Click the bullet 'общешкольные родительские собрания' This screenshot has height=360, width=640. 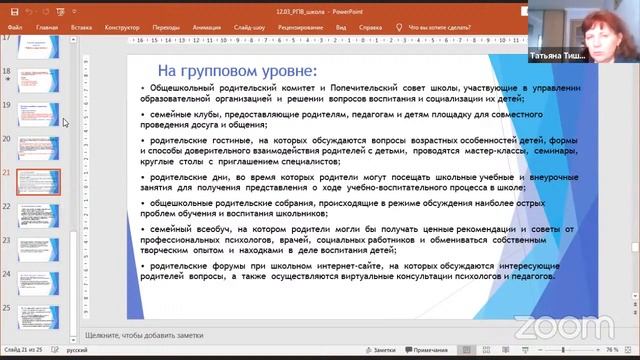(x=343, y=208)
